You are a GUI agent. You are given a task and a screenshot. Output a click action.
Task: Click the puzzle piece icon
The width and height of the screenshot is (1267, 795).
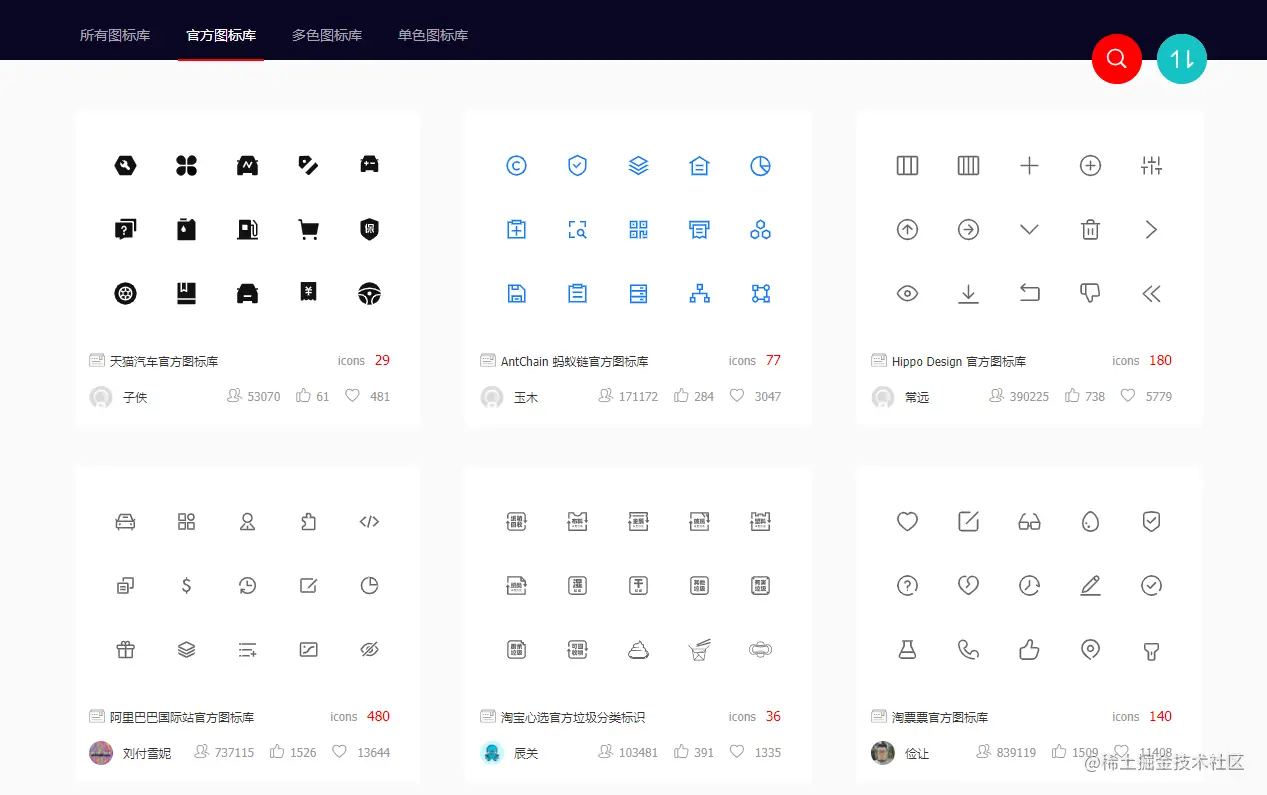click(308, 522)
